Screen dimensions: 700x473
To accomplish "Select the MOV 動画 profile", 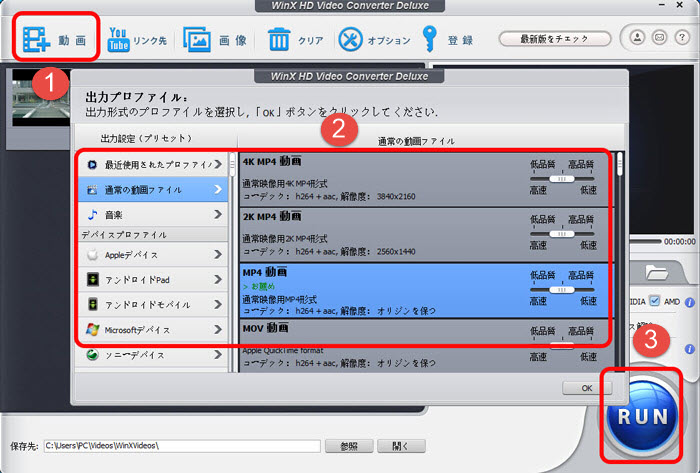I will tap(426, 346).
